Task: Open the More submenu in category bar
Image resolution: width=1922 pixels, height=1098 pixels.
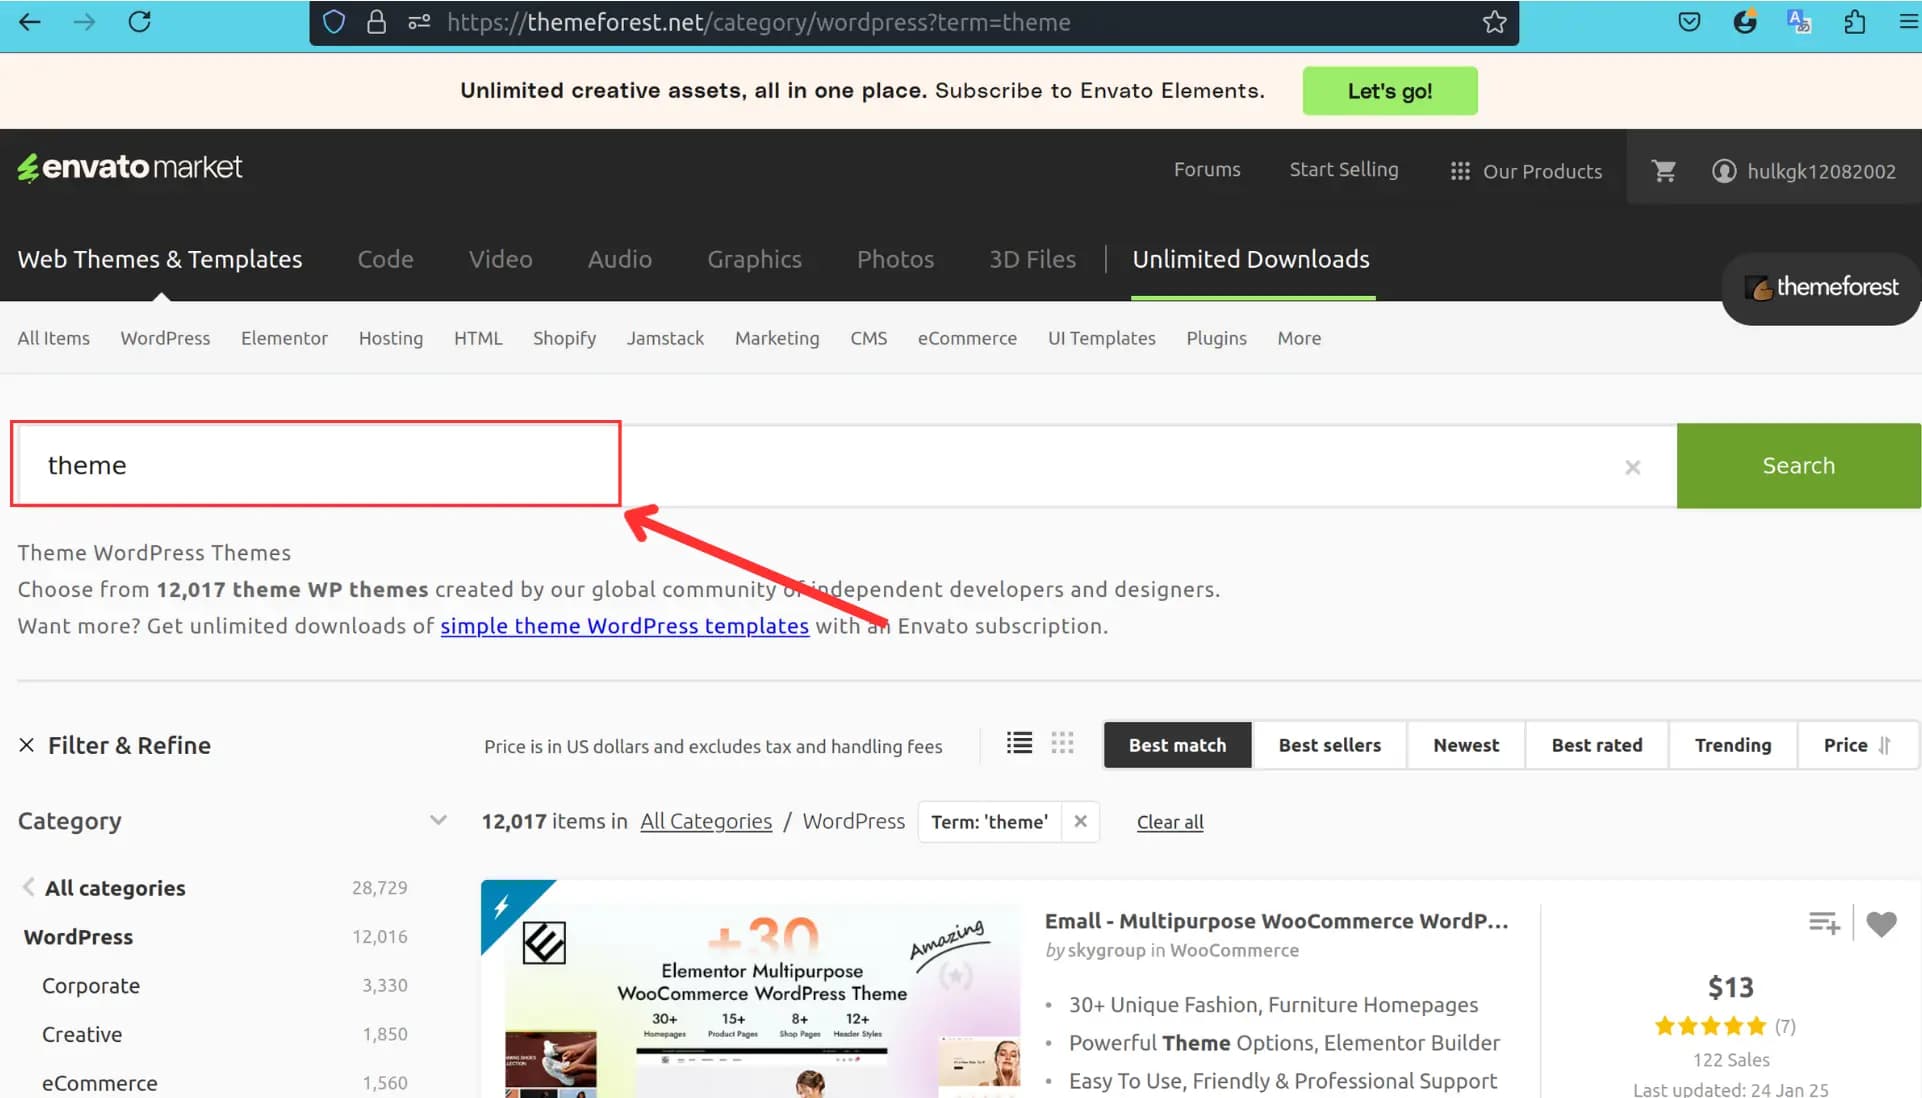Action: tap(1299, 338)
